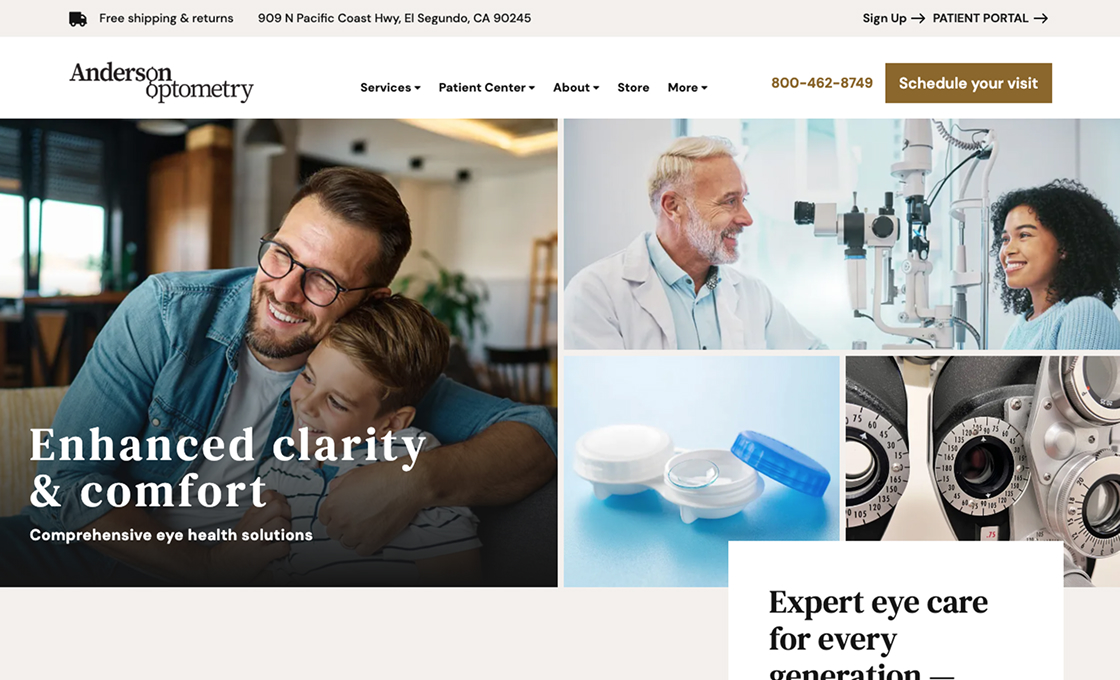Click the delivery truck icon
The image size is (1120, 680).
pos(78,19)
